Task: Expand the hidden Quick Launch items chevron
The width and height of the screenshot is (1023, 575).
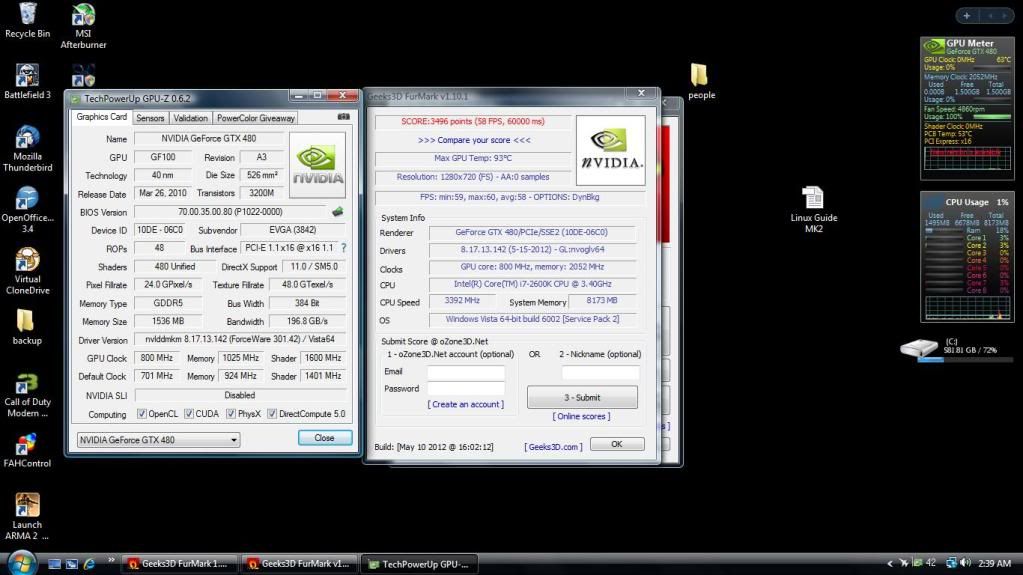Action: click(x=110, y=561)
